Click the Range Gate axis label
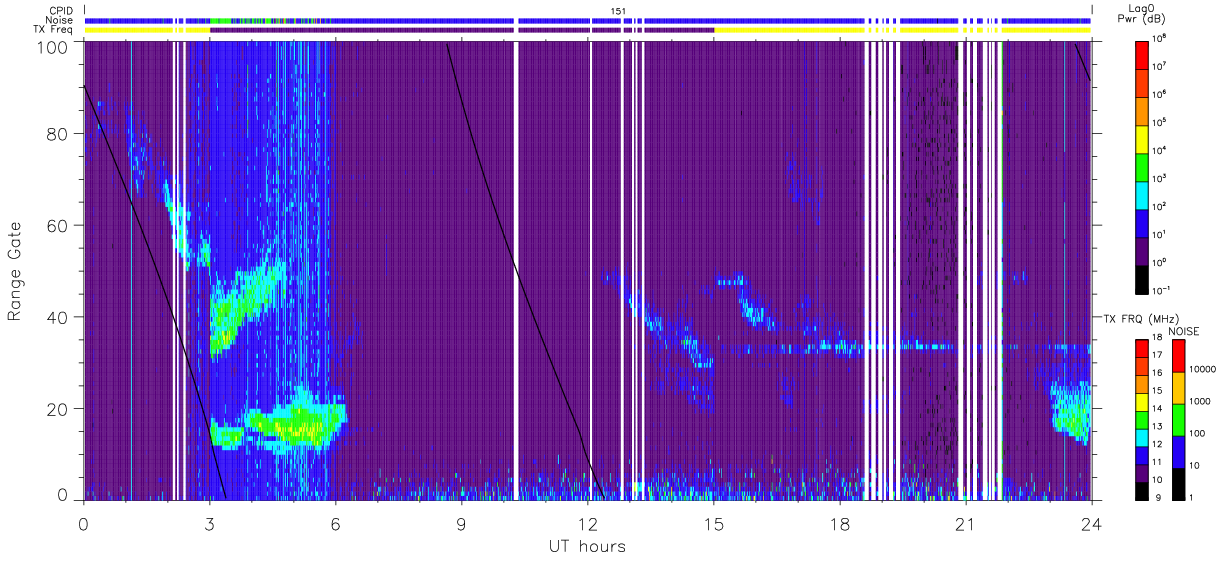Viewport: 1228px width, 567px height. tap(15, 272)
